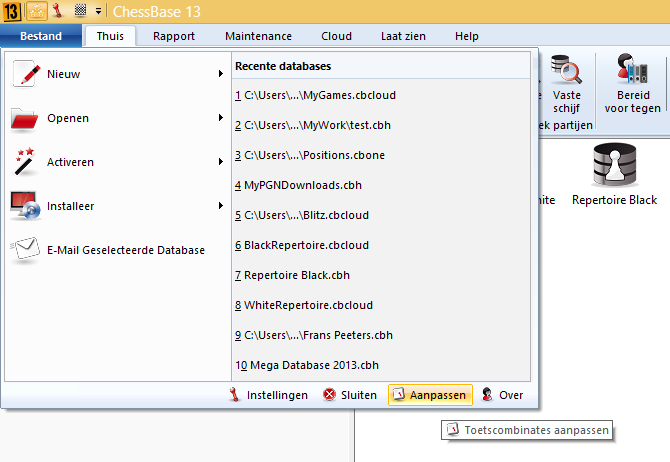
Task: Click the Vaste schijf label
Action: pyautogui.click(x=567, y=102)
